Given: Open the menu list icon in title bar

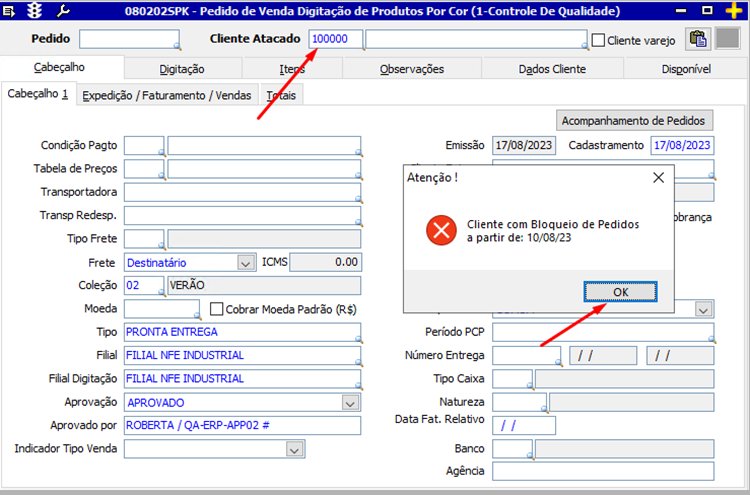Looking at the screenshot, I should coord(9,11).
